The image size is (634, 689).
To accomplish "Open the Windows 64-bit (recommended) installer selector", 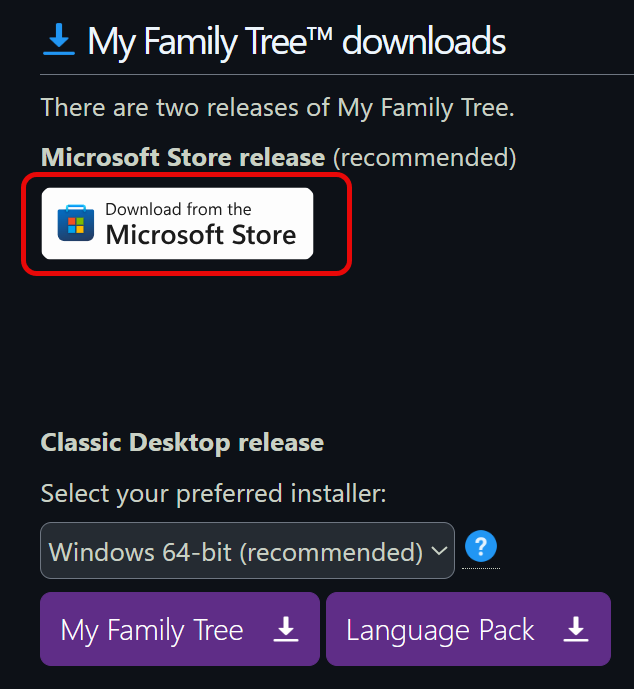I will tap(236, 551).
